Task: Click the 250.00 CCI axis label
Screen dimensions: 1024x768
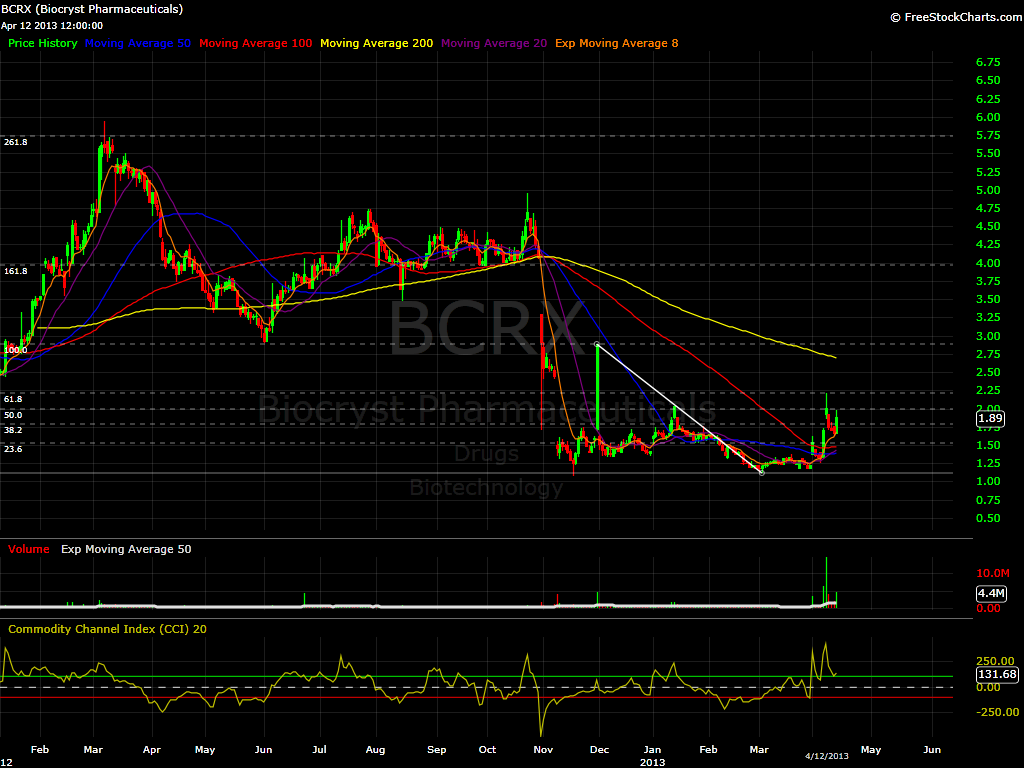Action: [x=995, y=661]
